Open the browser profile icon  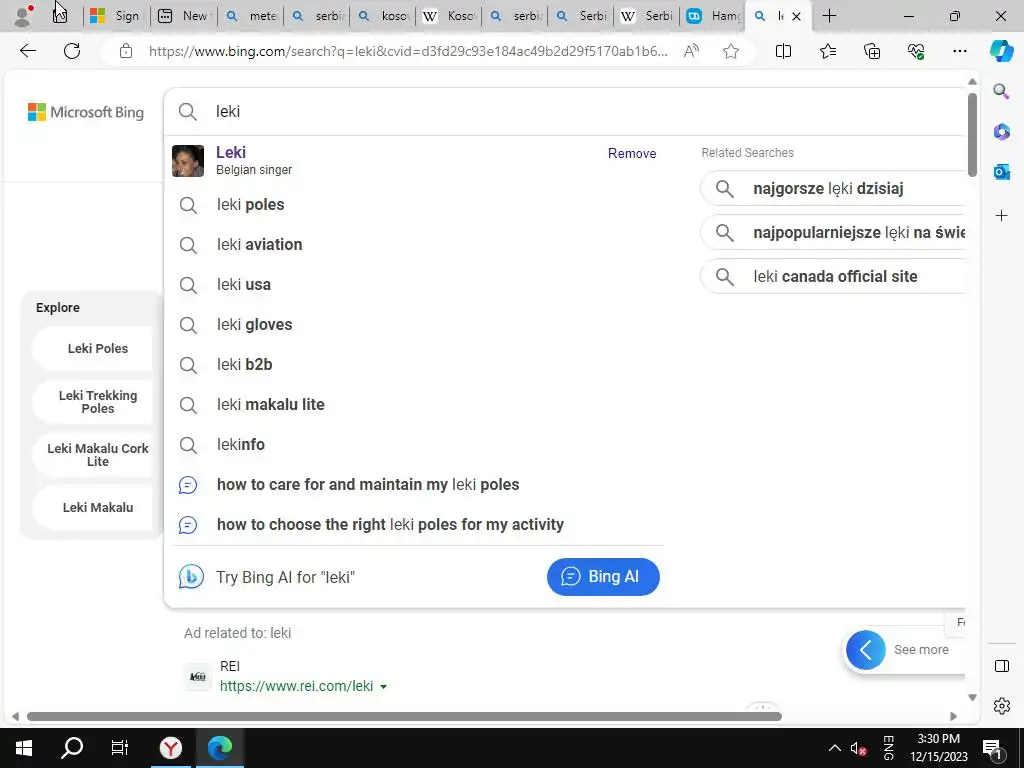click(23, 16)
